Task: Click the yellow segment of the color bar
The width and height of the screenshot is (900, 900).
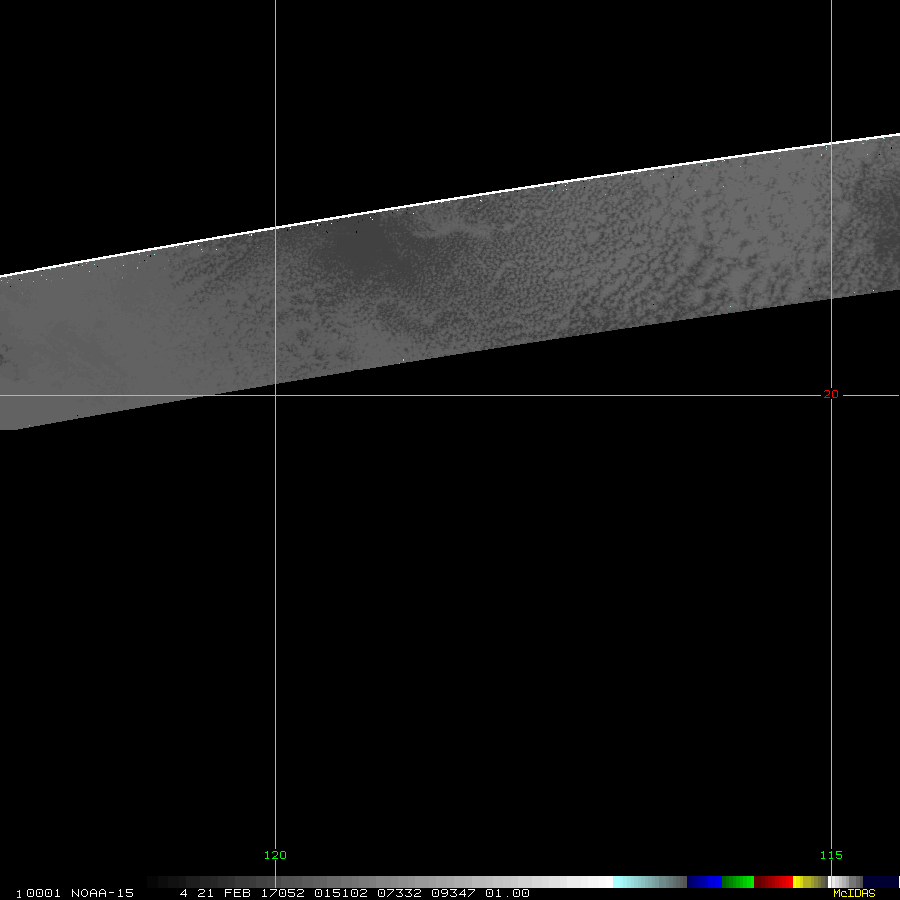Action: (804, 882)
